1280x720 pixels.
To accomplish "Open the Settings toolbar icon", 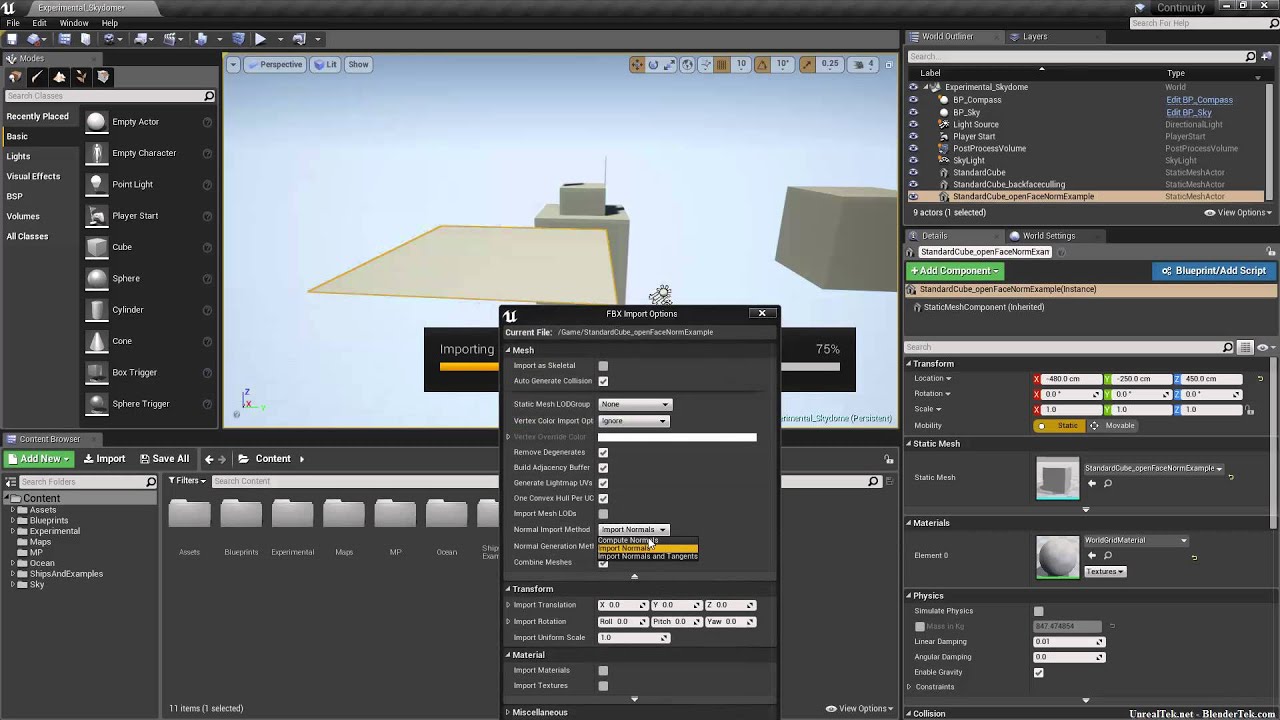I will pyautogui.click(x=109, y=39).
